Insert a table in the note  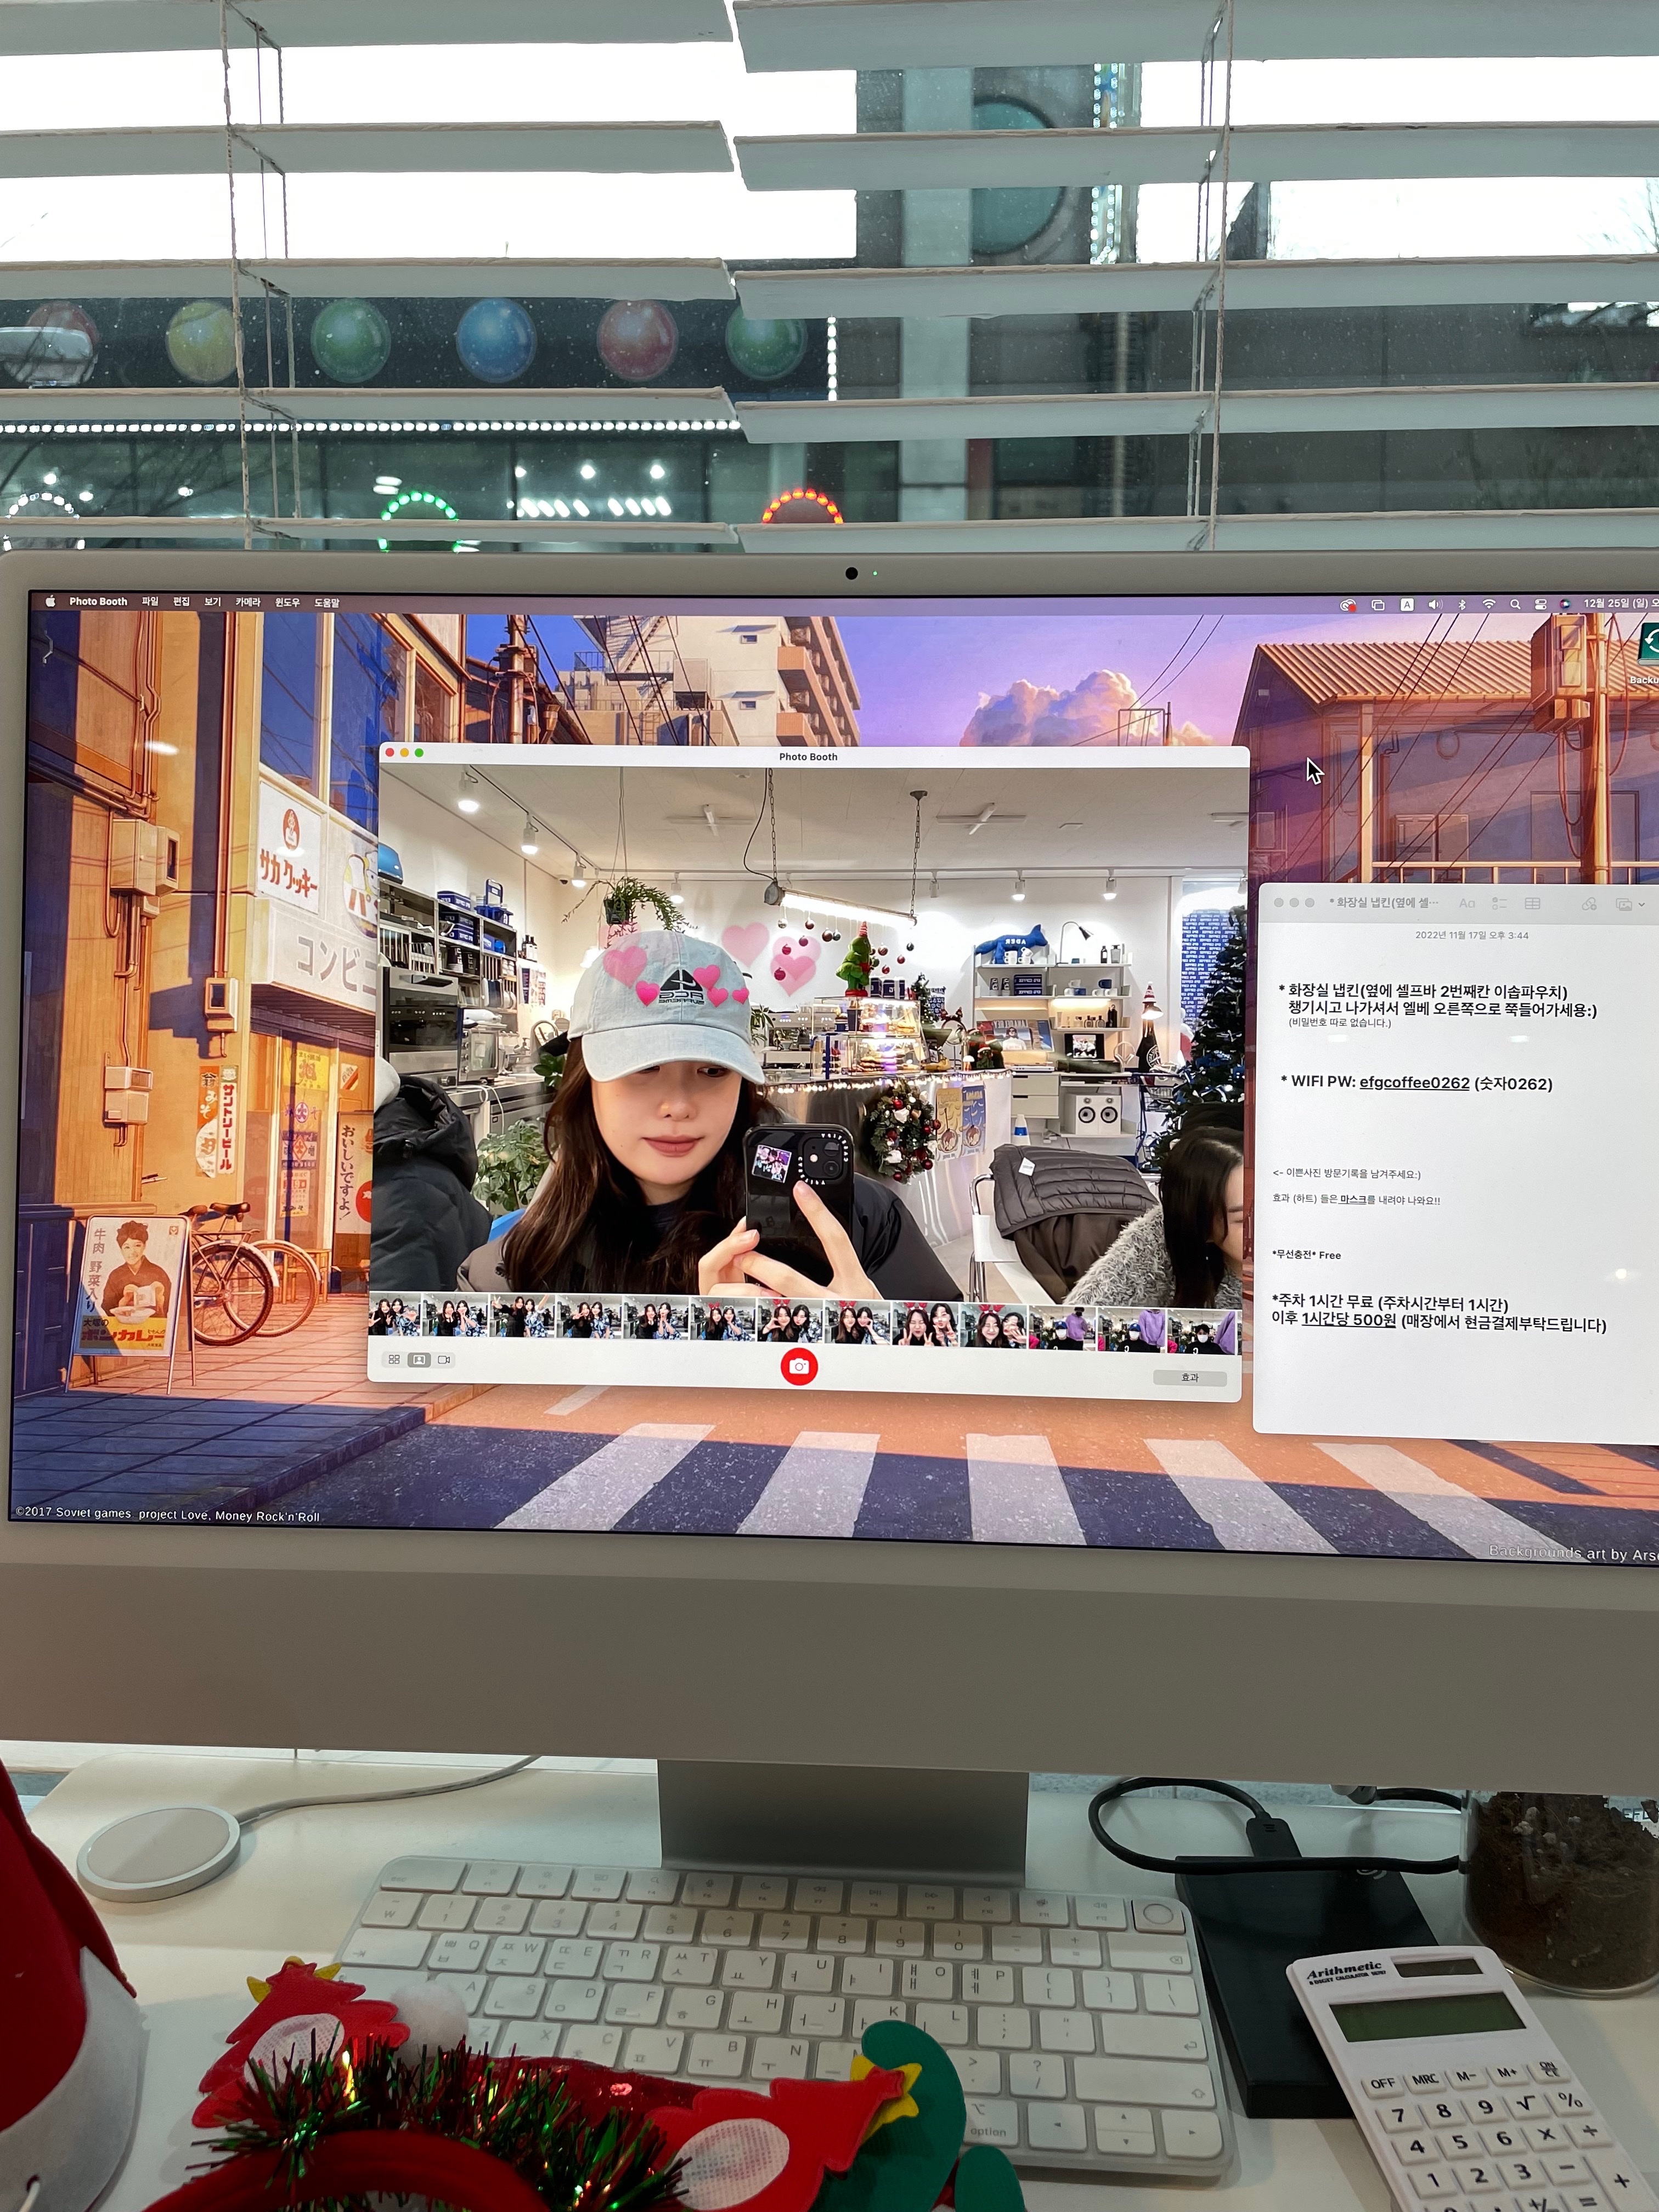coord(1532,903)
